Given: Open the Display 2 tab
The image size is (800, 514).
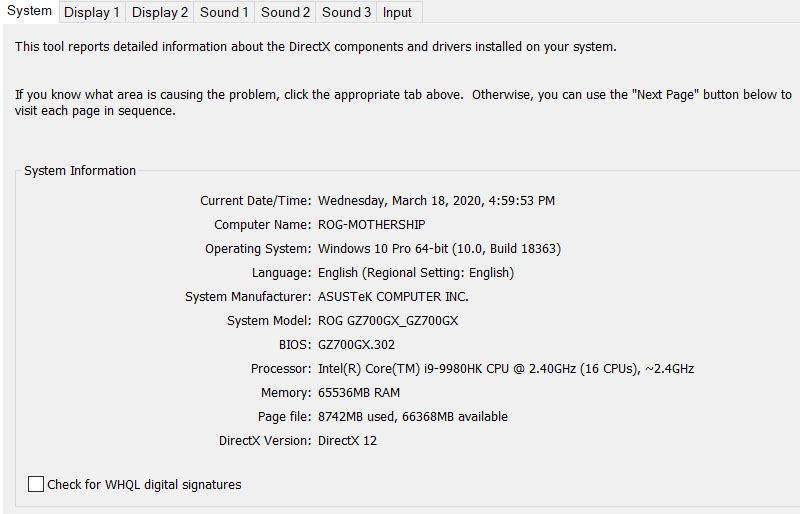Looking at the screenshot, I should [x=160, y=12].
